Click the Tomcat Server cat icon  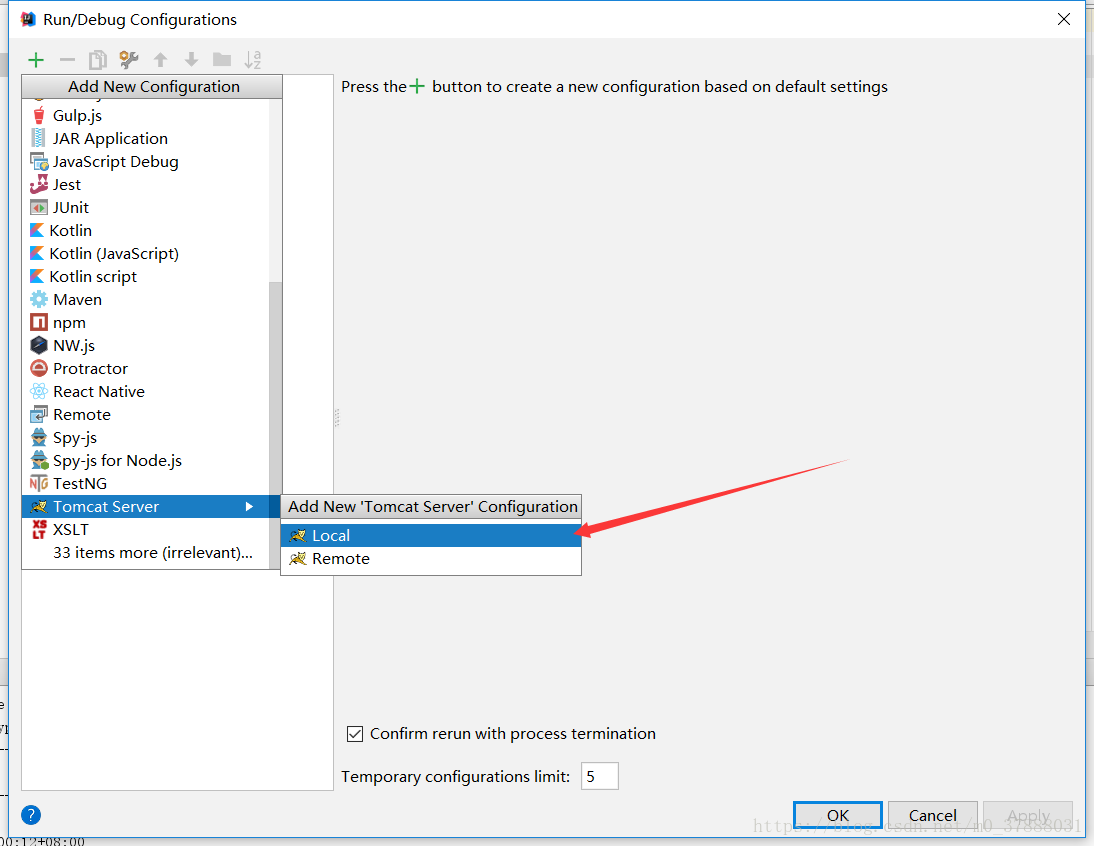tap(39, 507)
